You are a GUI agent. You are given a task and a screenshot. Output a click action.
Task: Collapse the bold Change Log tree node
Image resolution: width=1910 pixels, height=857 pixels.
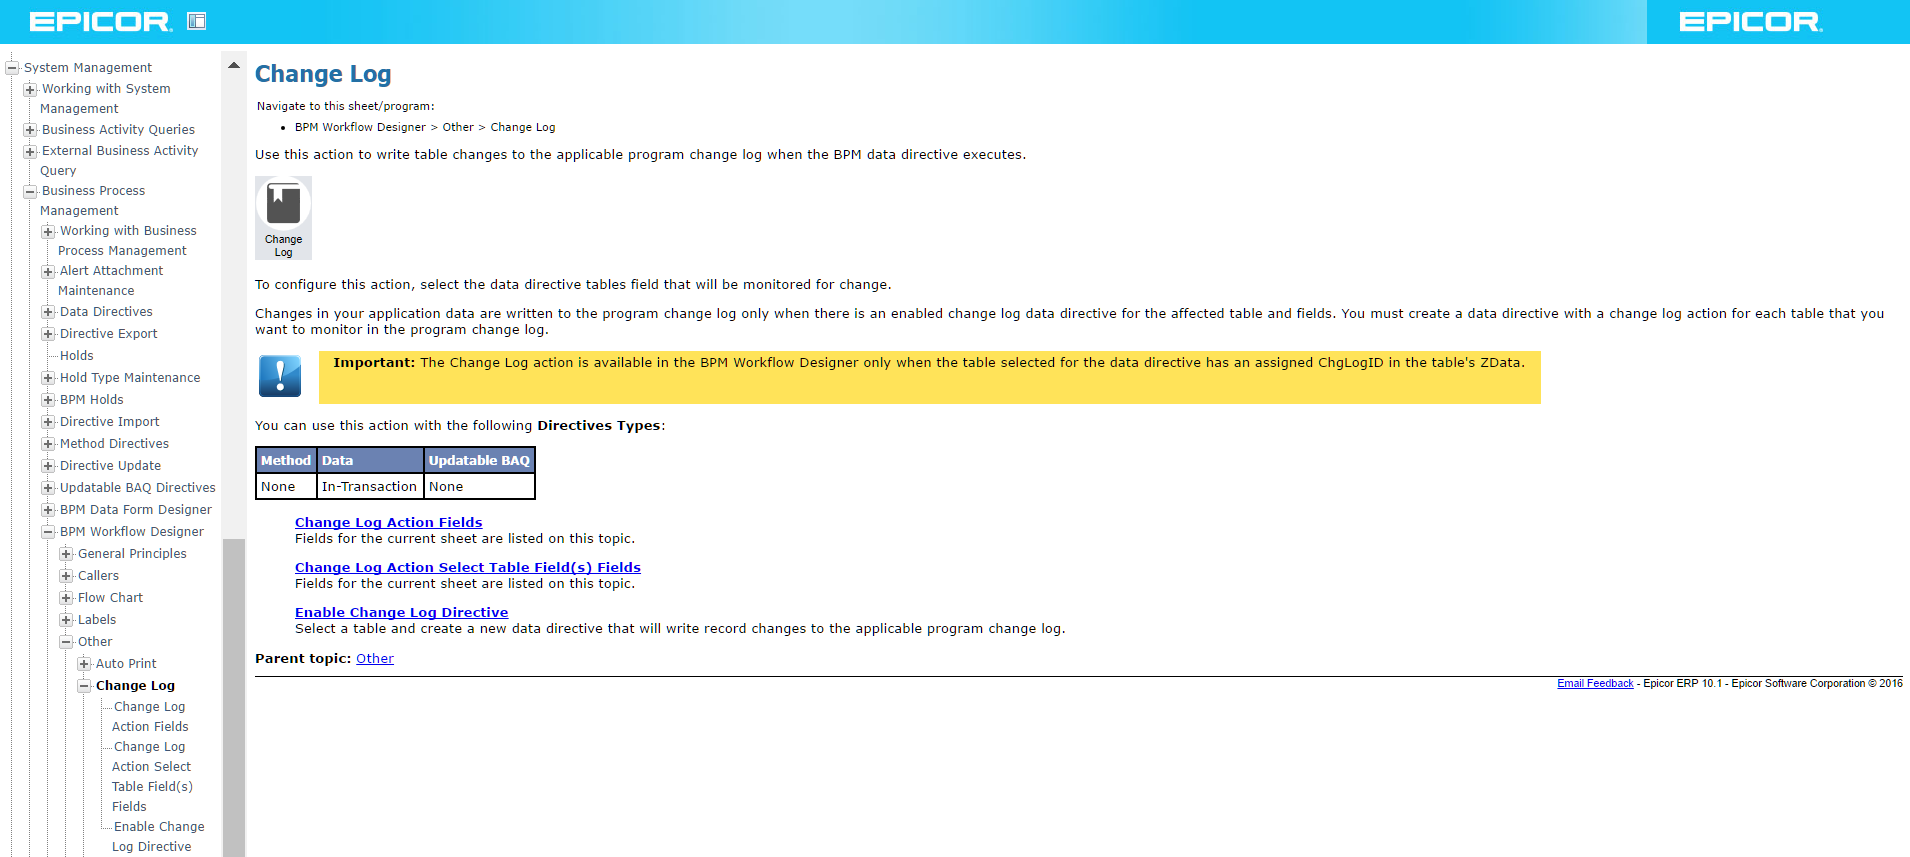(x=85, y=686)
